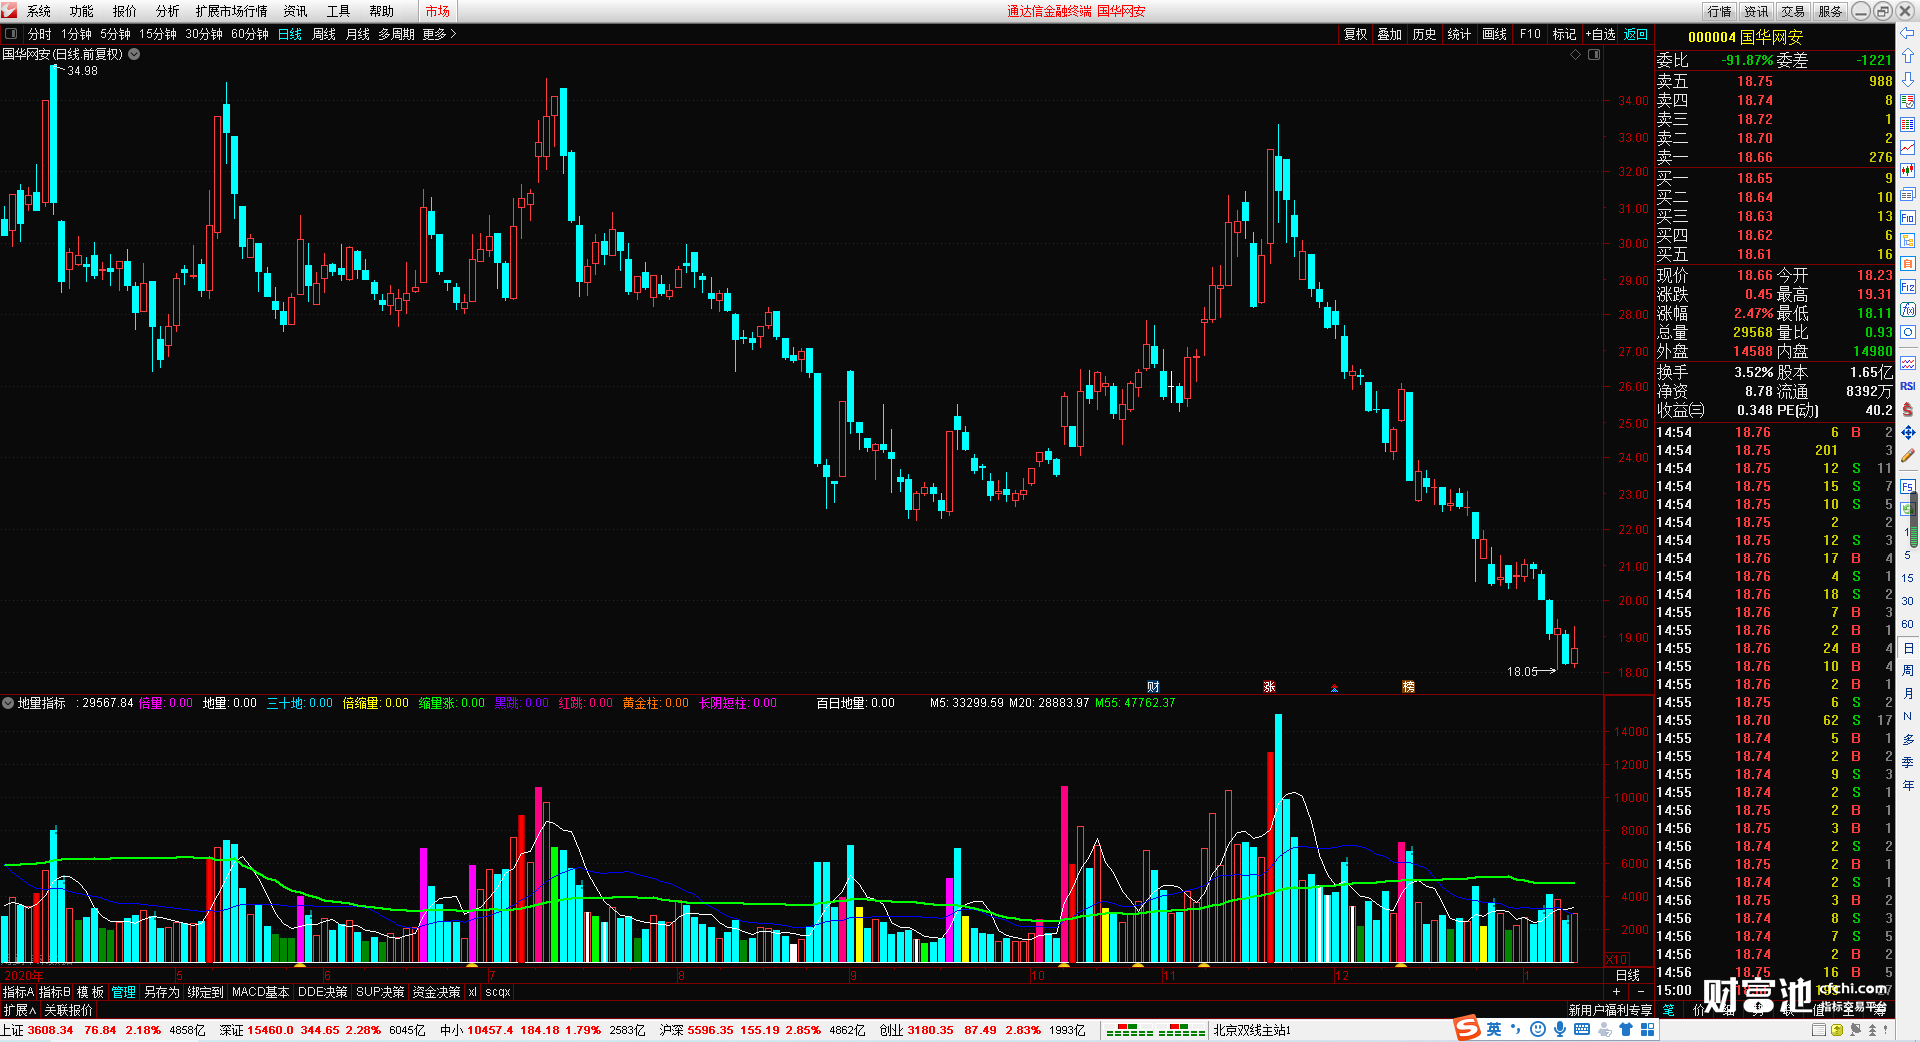Select the 日线 daily period
The height and width of the screenshot is (1042, 1920).
(x=290, y=34)
